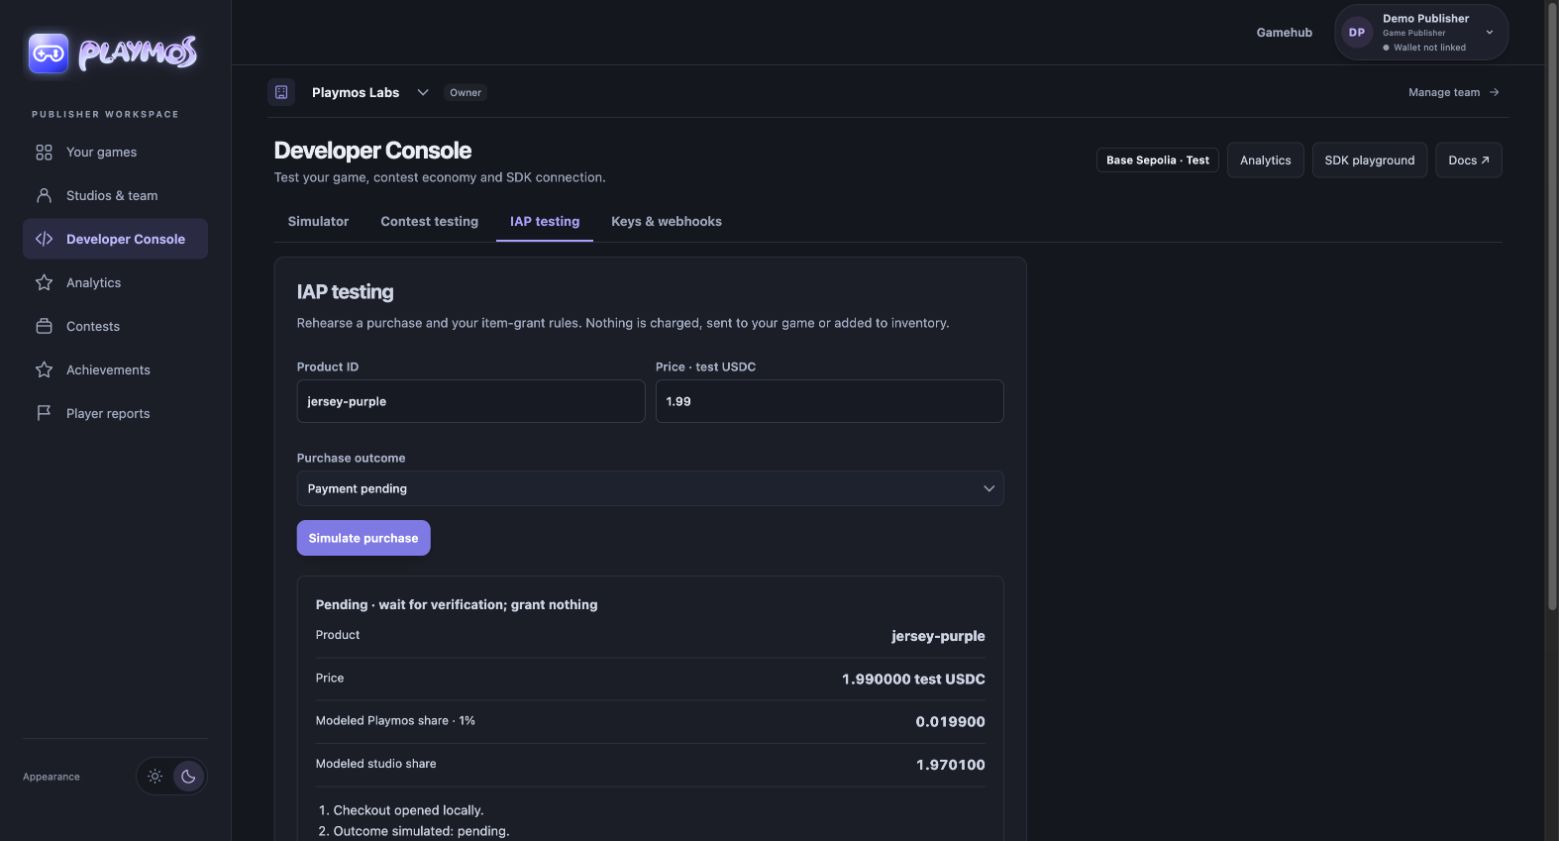Image resolution: width=1559 pixels, height=841 pixels.
Task: Open Contests in the sidebar
Action: (x=115, y=326)
